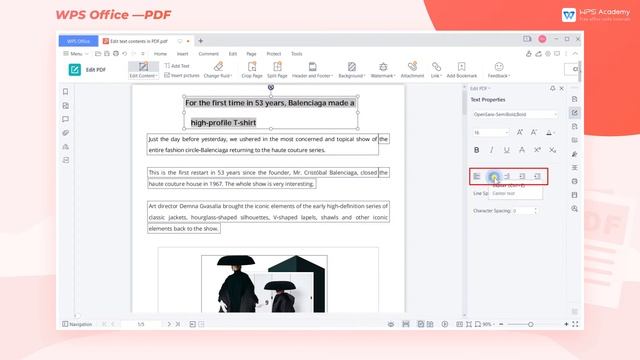Image resolution: width=640 pixels, height=360 pixels.
Task: Click the zoom out minus button
Action: (x=501, y=324)
